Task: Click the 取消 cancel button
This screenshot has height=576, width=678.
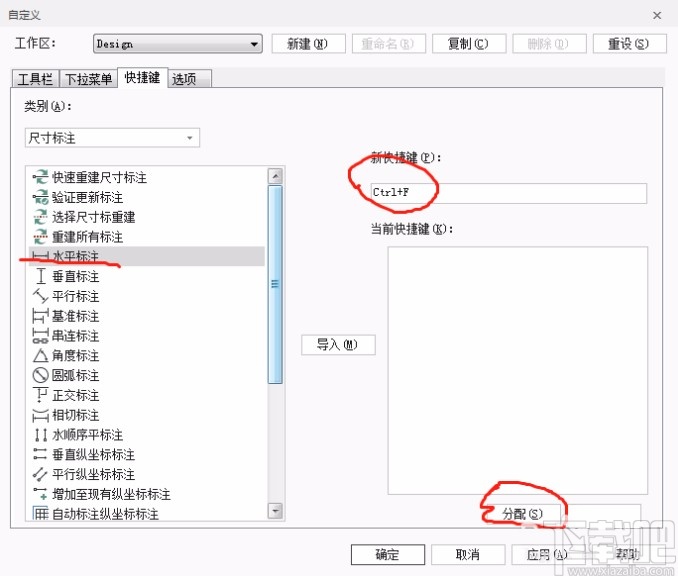Action: pyautogui.click(x=468, y=554)
